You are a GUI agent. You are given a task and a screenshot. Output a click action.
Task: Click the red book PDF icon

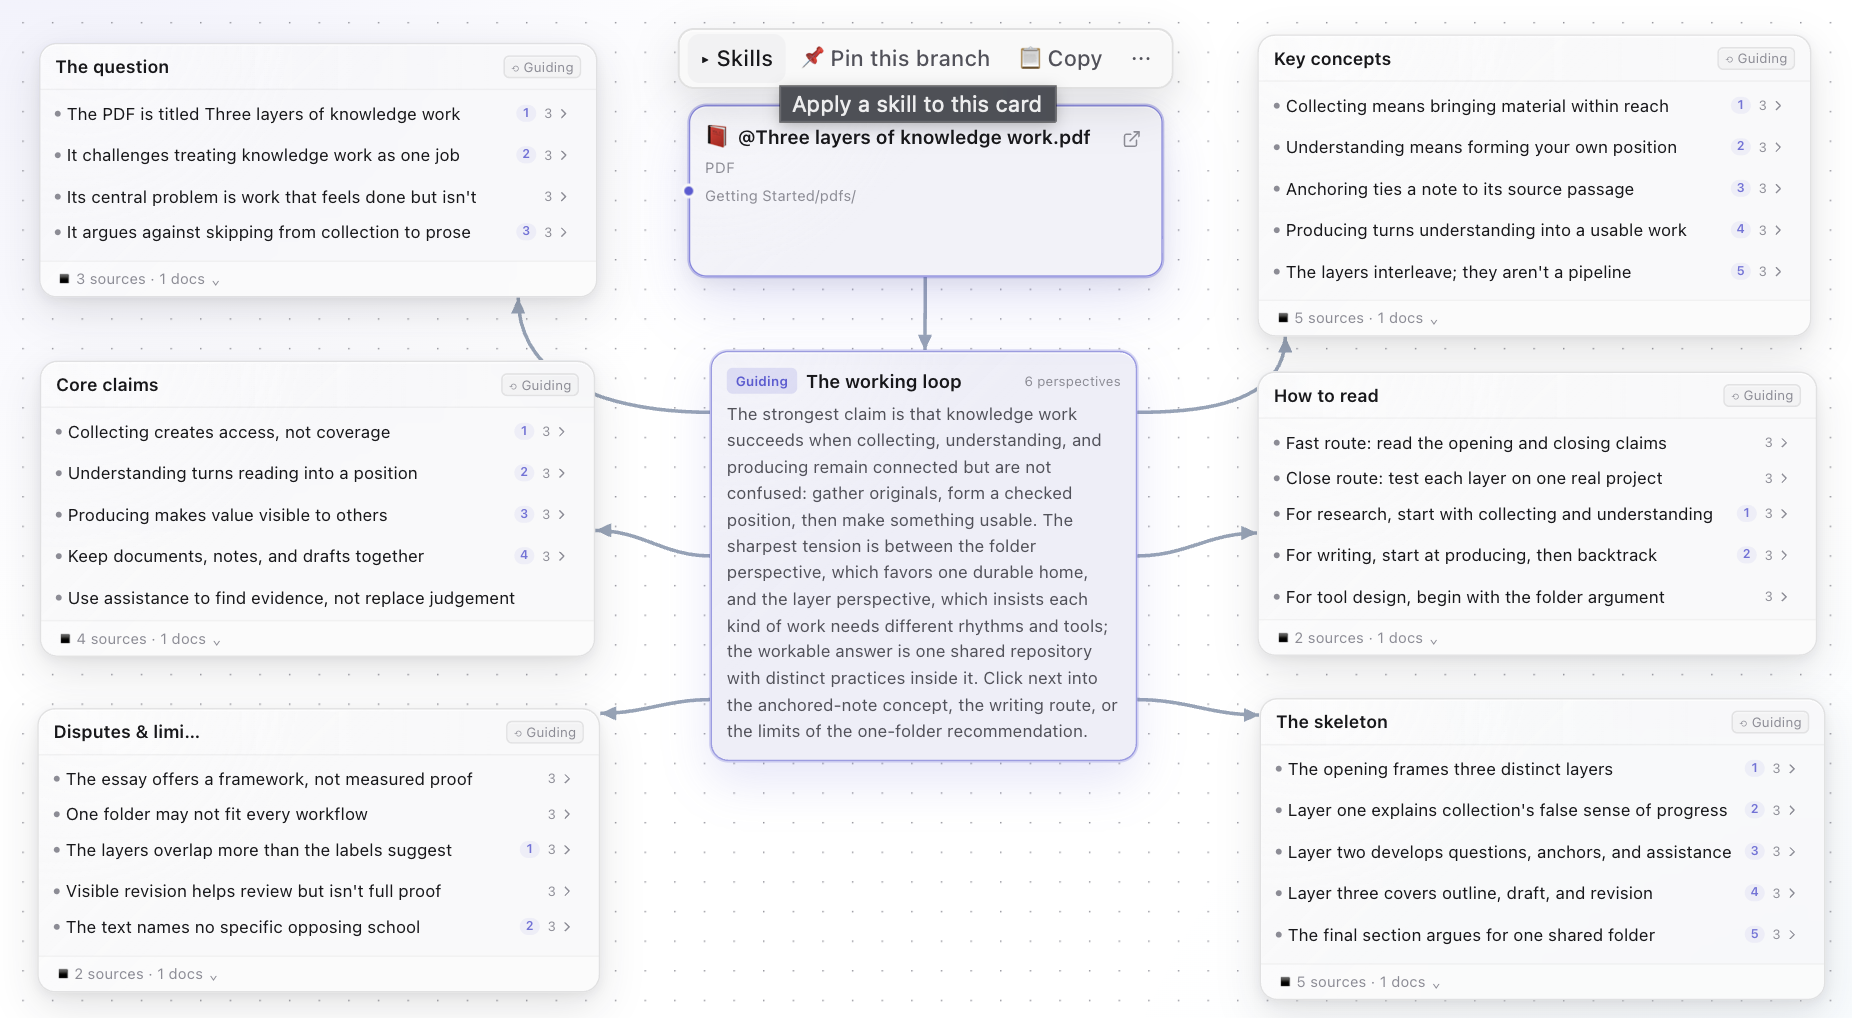[716, 136]
